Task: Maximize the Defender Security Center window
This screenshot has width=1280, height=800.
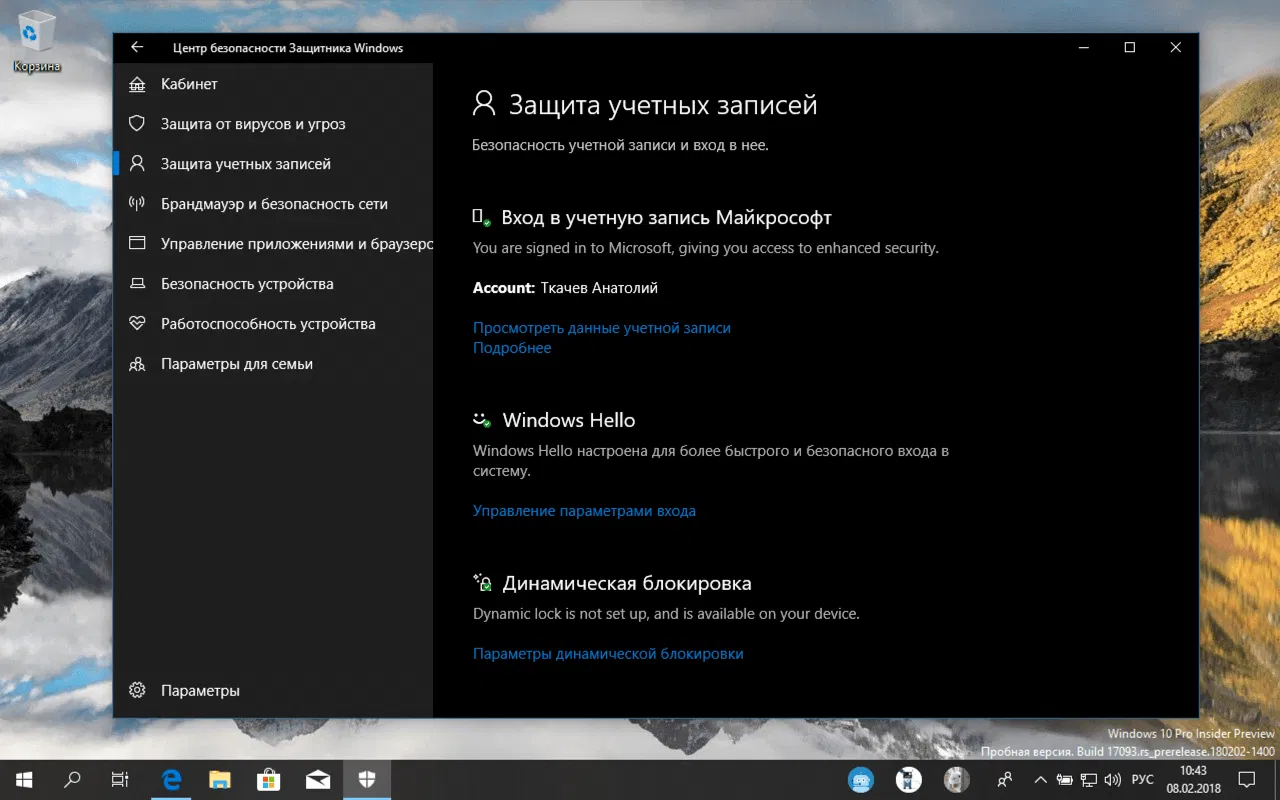Action: tap(1130, 47)
